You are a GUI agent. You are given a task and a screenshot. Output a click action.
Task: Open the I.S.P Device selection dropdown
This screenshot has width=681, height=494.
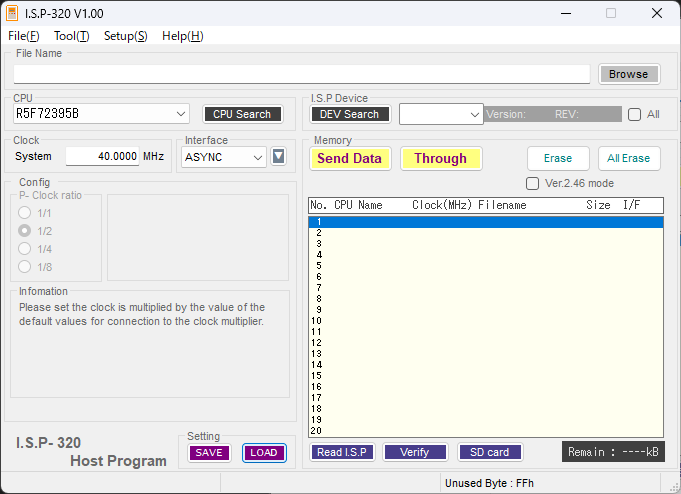tap(475, 115)
